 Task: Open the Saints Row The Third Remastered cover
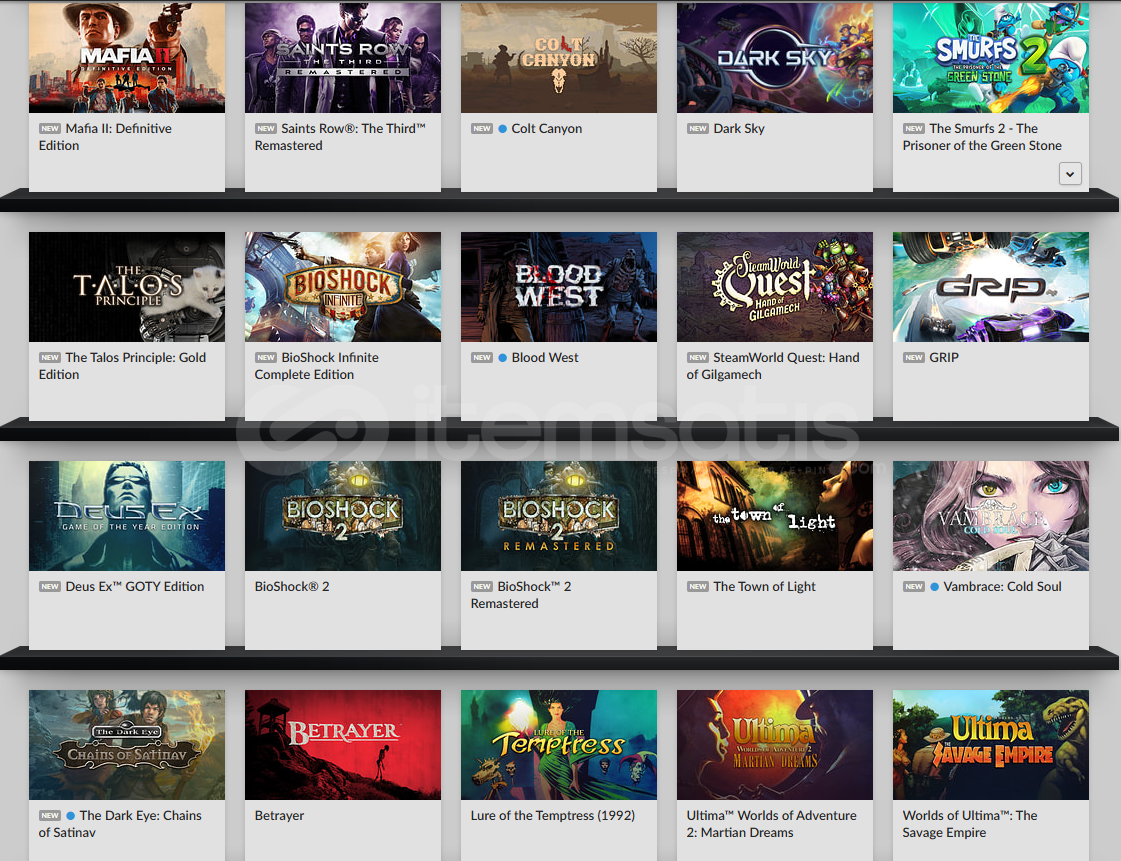[x=343, y=58]
